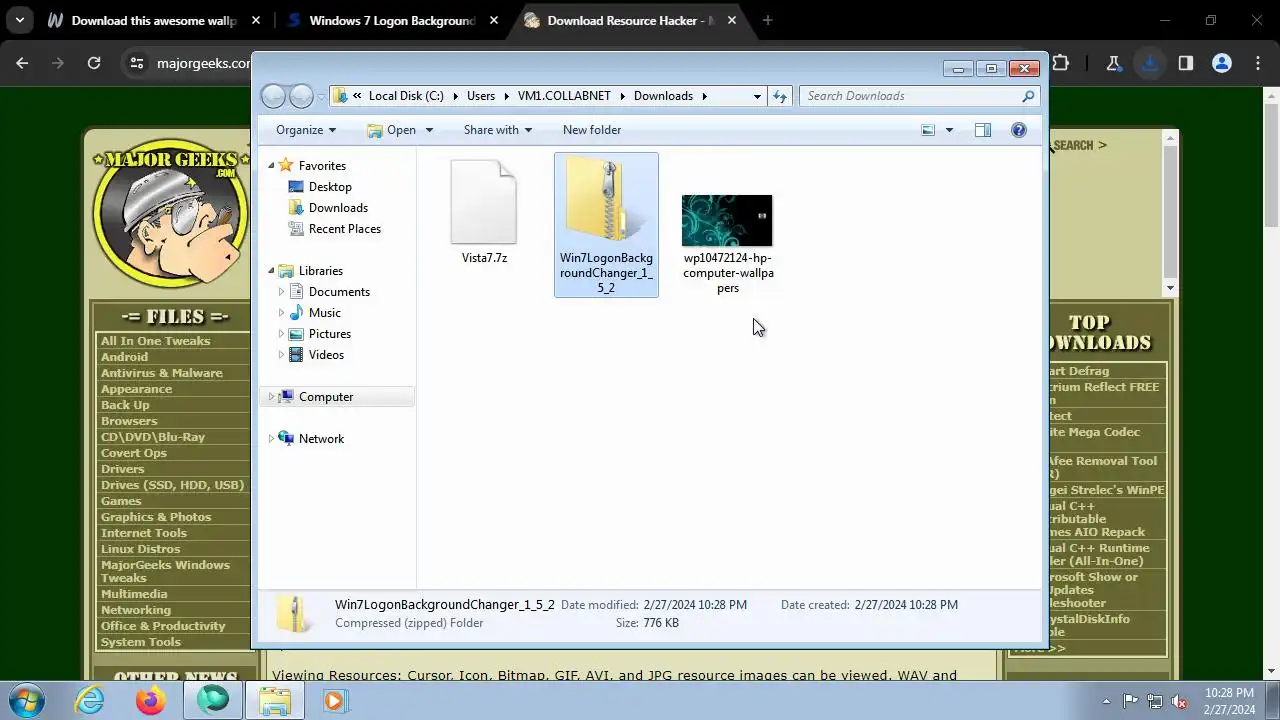Open Downloads under Favorites
Screen dimensions: 1280x720
coord(338,208)
